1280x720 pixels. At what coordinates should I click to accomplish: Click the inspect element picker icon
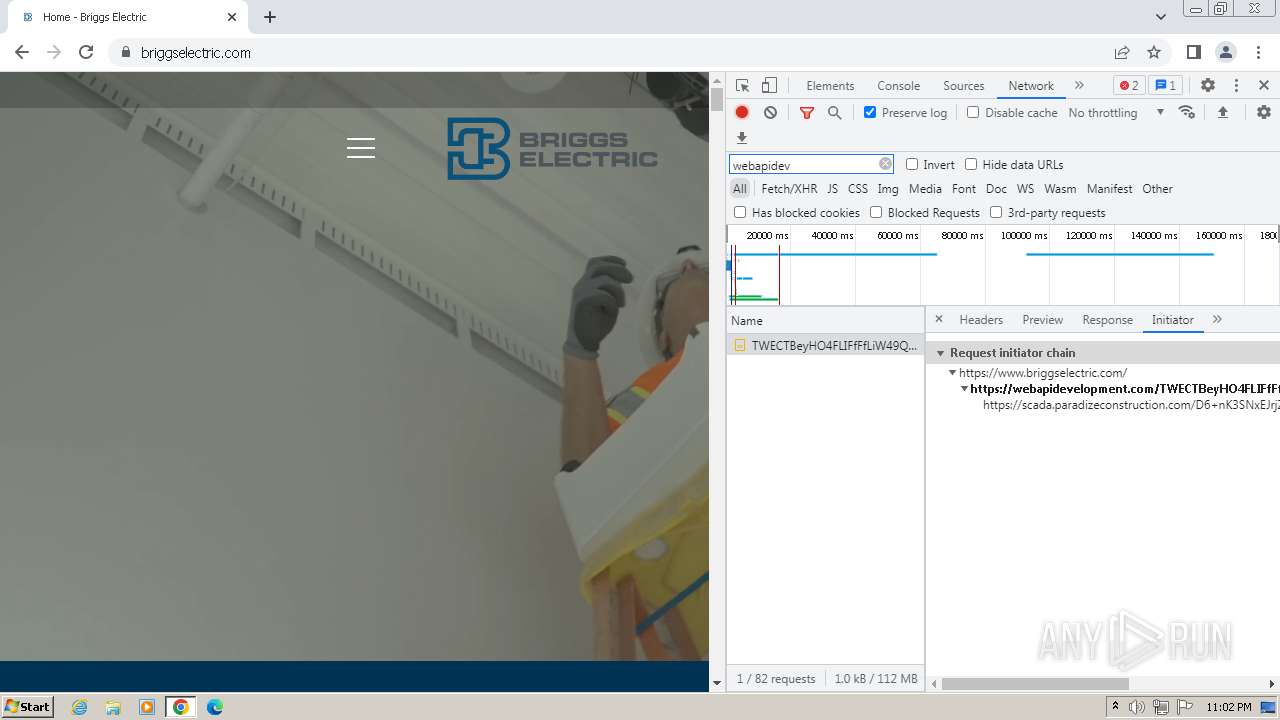[x=742, y=86]
